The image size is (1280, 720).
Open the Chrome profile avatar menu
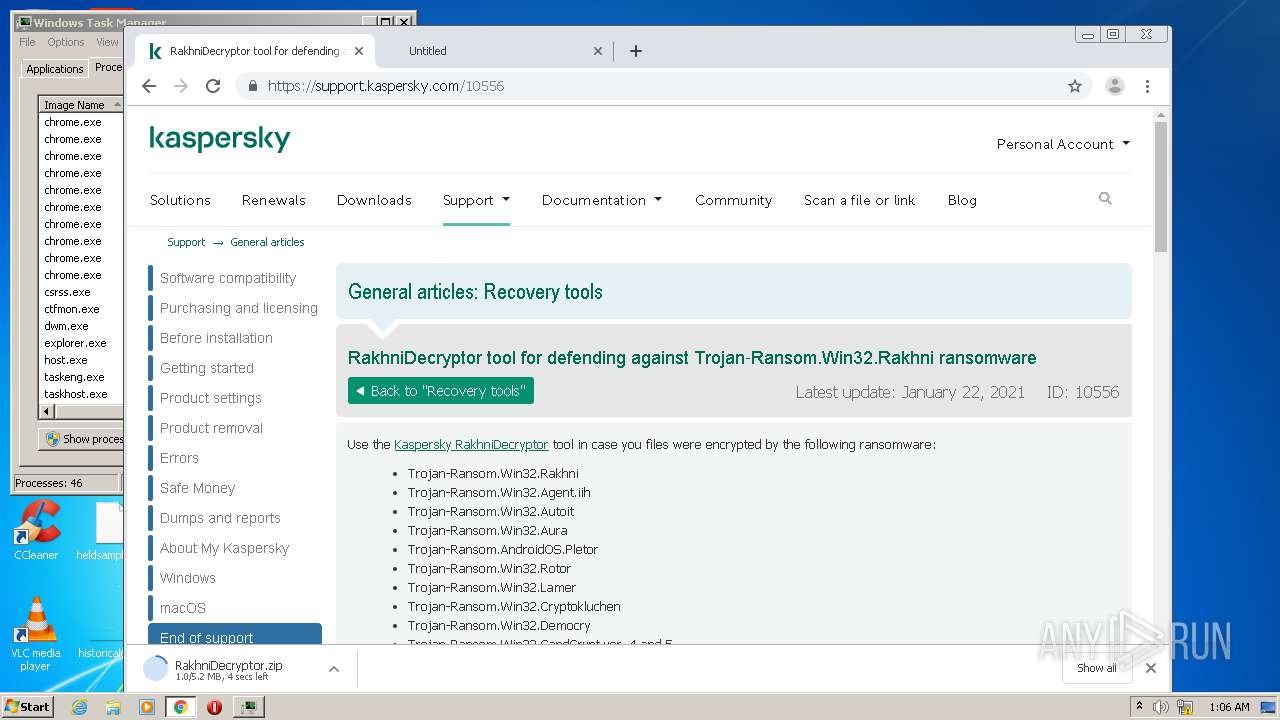1115,86
